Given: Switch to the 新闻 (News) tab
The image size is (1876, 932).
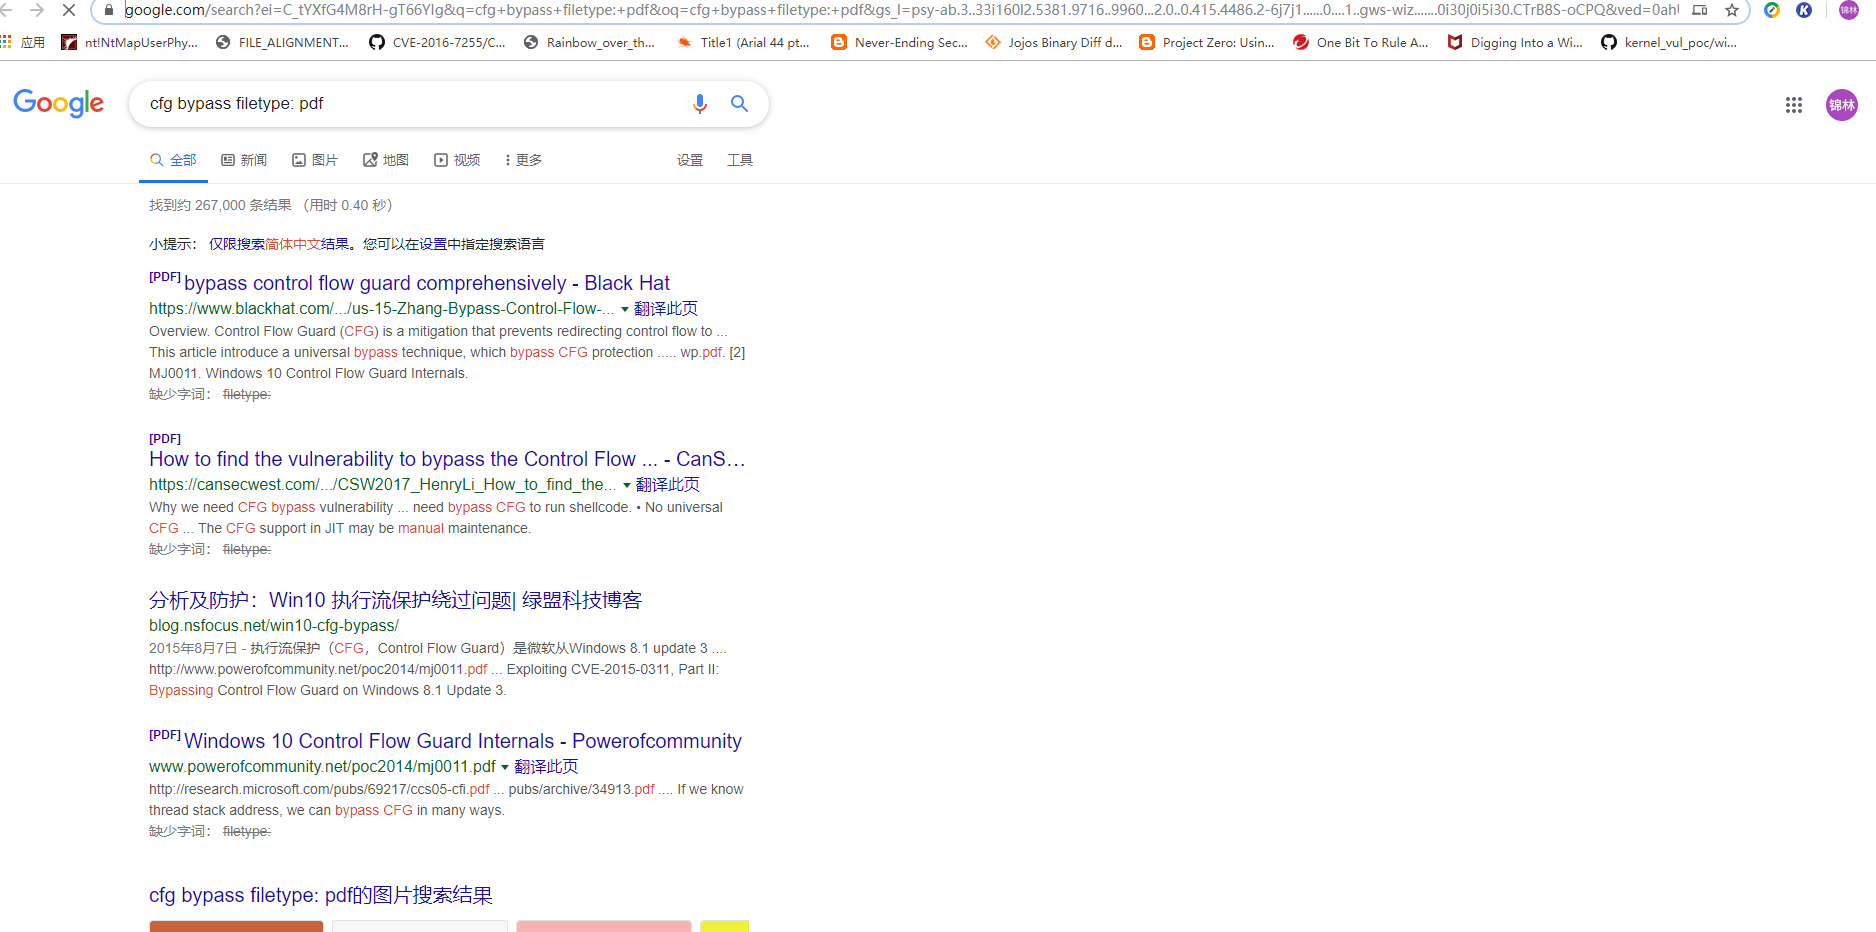Looking at the screenshot, I should [244, 160].
